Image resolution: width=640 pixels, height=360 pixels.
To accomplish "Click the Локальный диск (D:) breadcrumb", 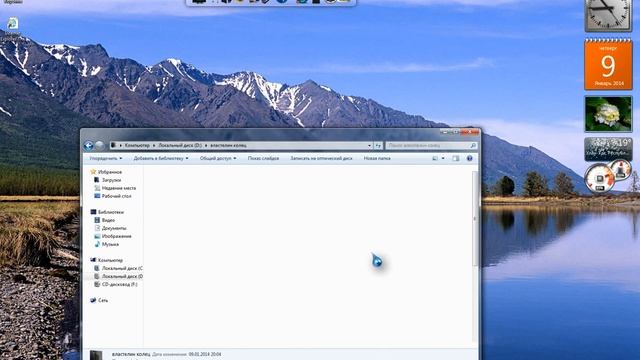I will pos(180,145).
